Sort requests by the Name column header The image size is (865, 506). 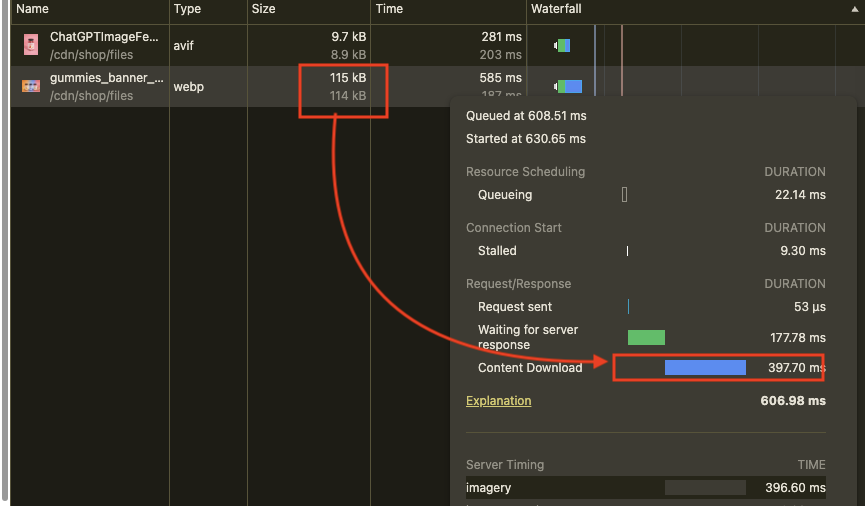point(33,9)
